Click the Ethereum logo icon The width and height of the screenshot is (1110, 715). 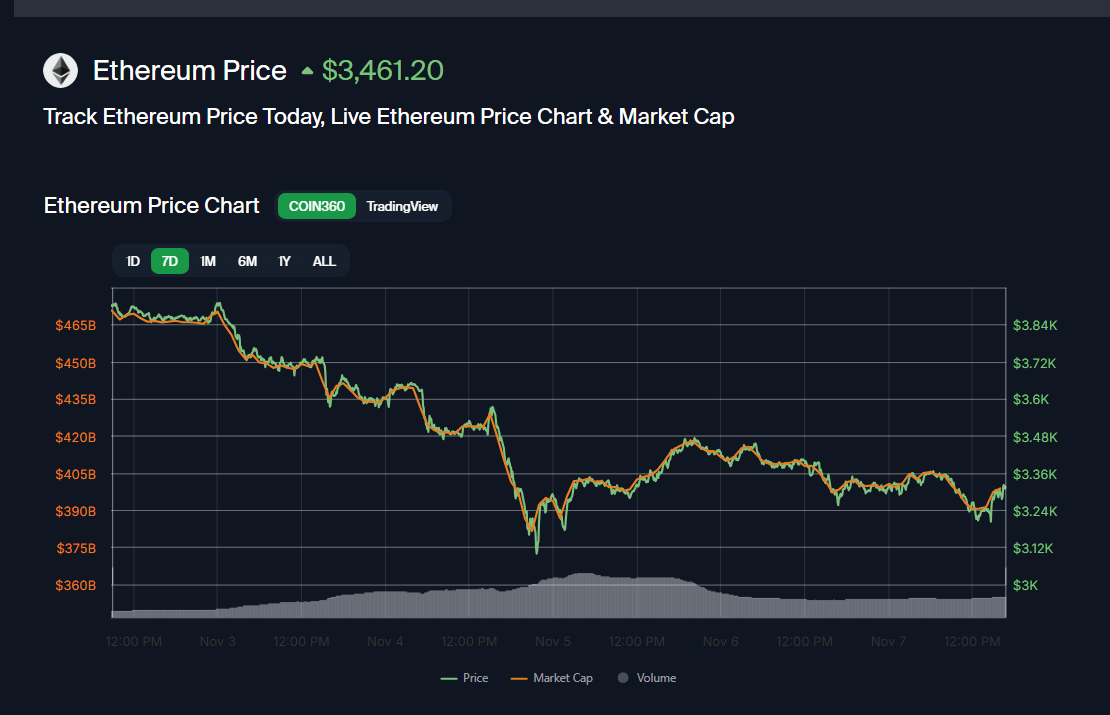click(x=61, y=71)
